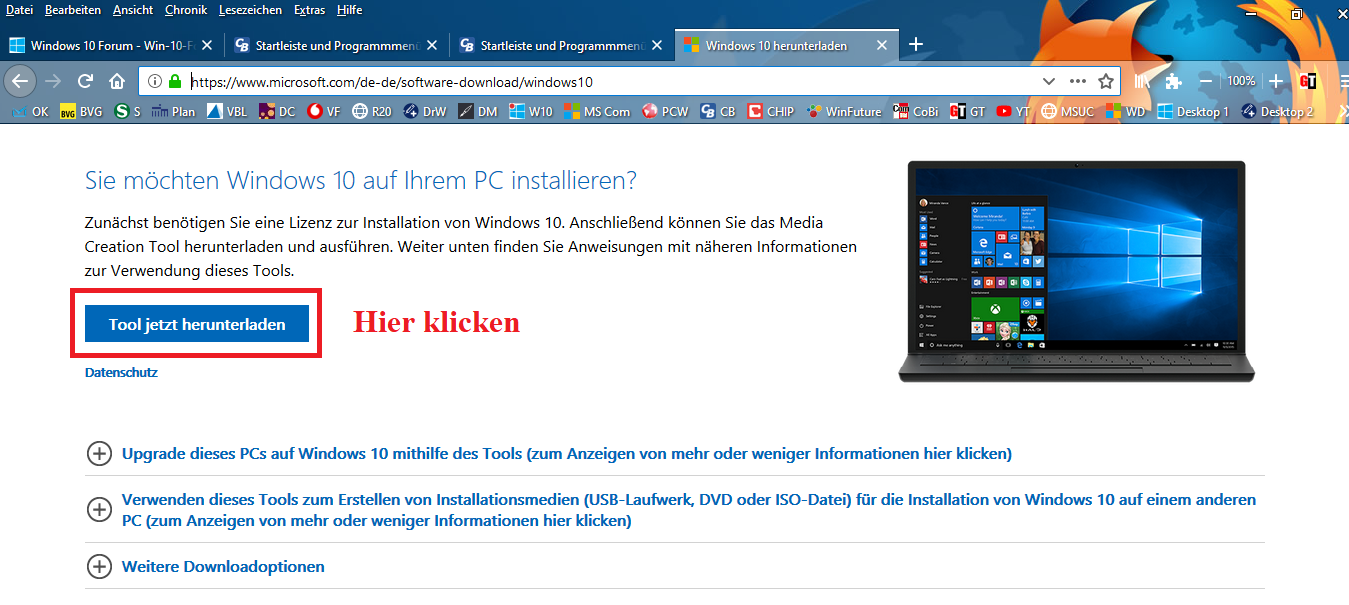
Task: Open the VBL bookmark
Action: pos(227,112)
